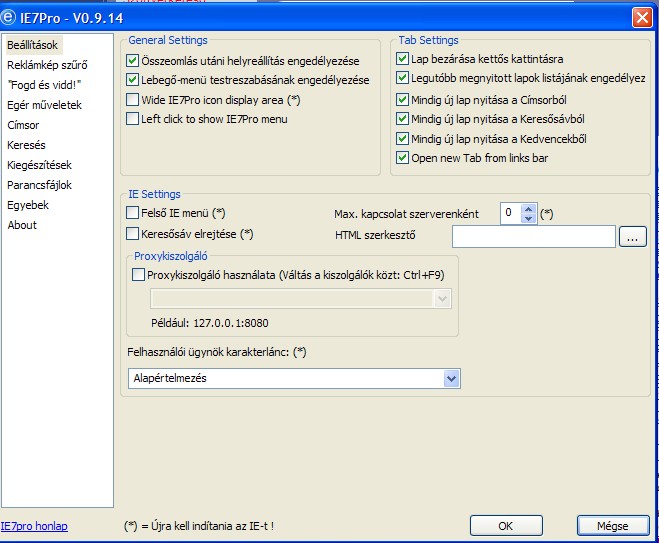This screenshot has height=543, width=659.
Task: Enable Felső IE menü checkbox
Action: tap(132, 213)
